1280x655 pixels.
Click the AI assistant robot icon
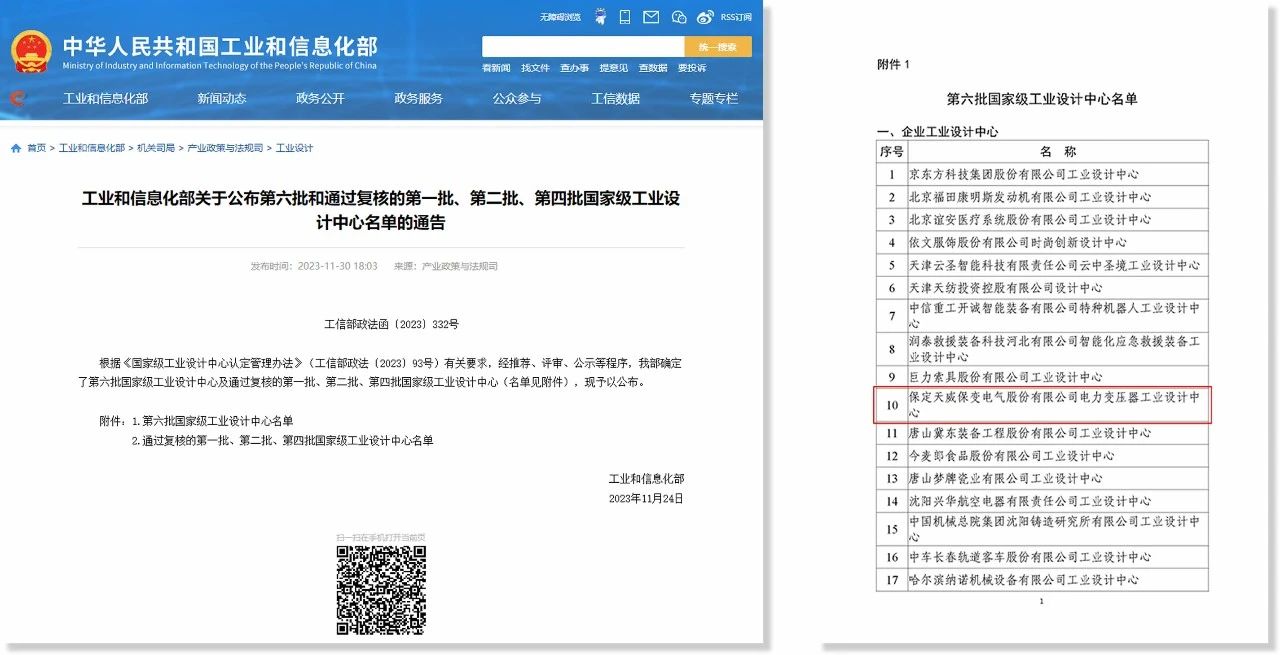pyautogui.click(x=600, y=17)
